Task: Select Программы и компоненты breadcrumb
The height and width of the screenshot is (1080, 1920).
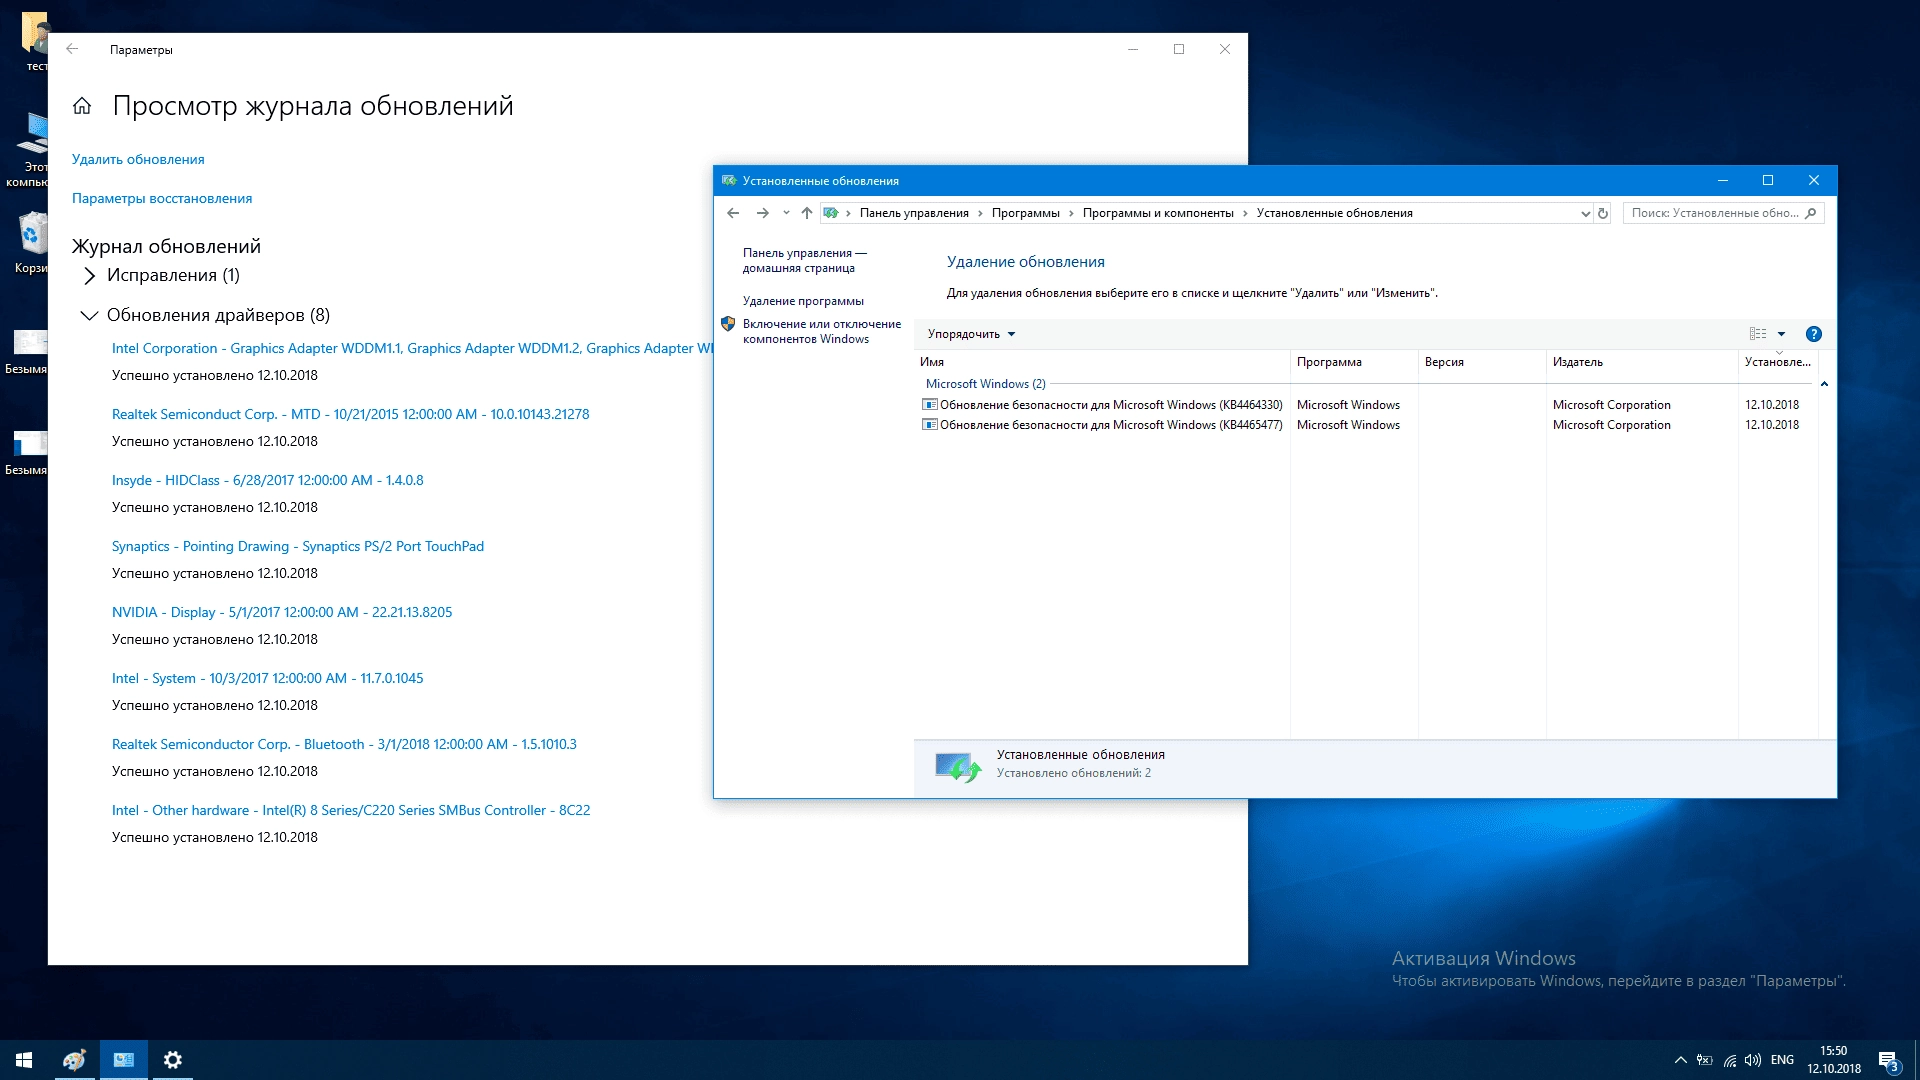Action: click(x=1158, y=213)
